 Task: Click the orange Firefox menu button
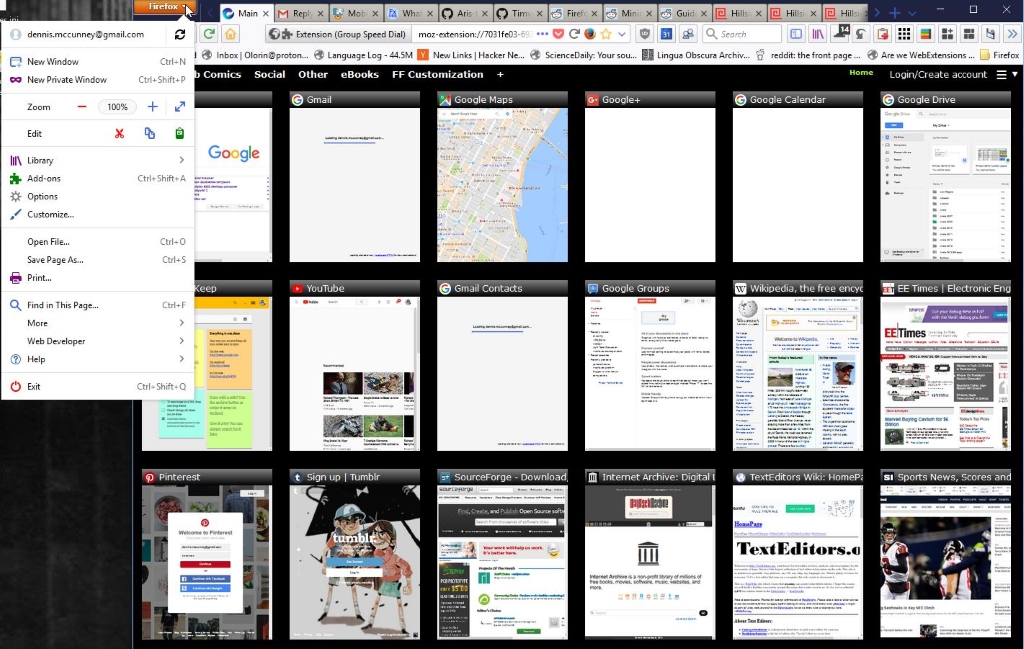[x=164, y=7]
